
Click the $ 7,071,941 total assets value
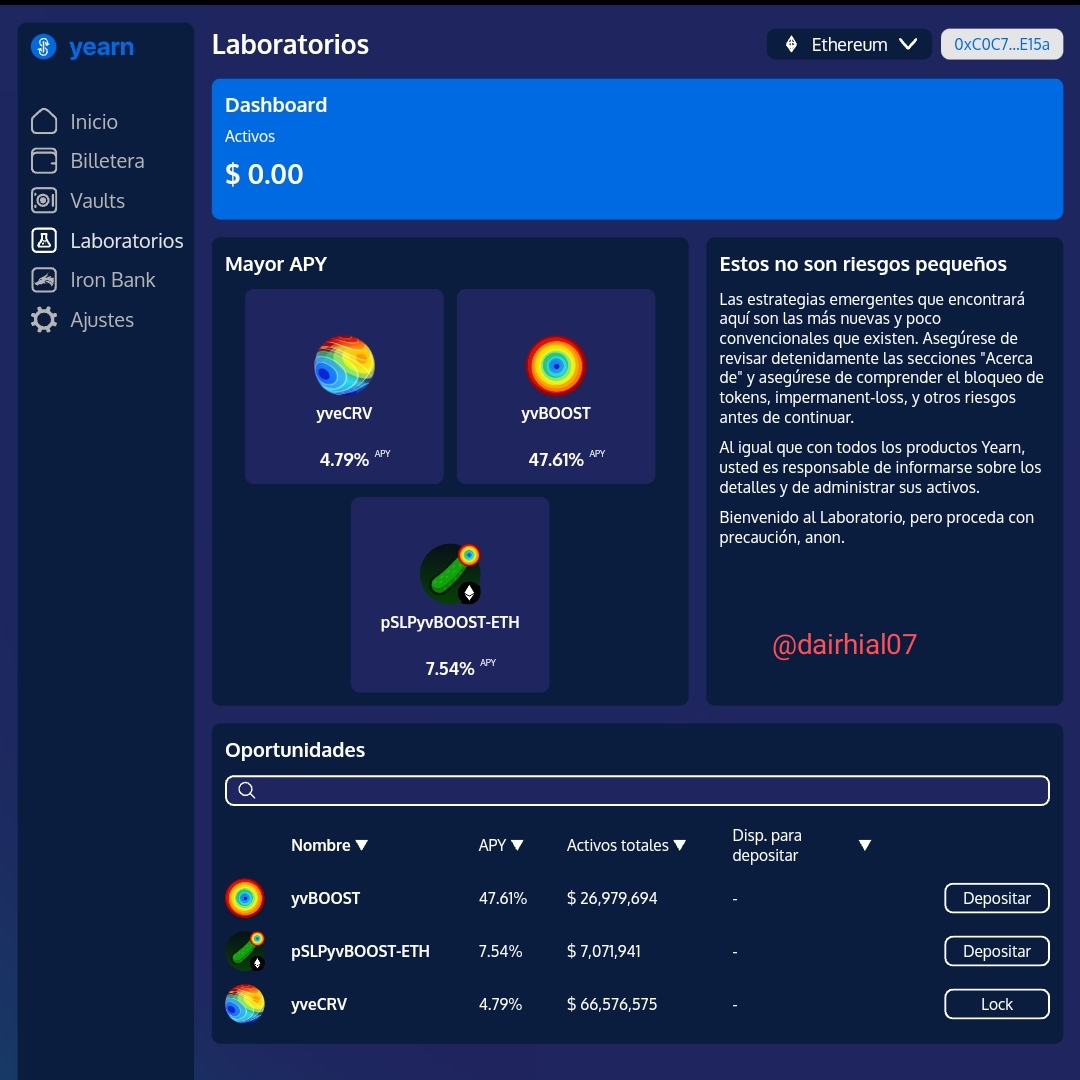(603, 951)
